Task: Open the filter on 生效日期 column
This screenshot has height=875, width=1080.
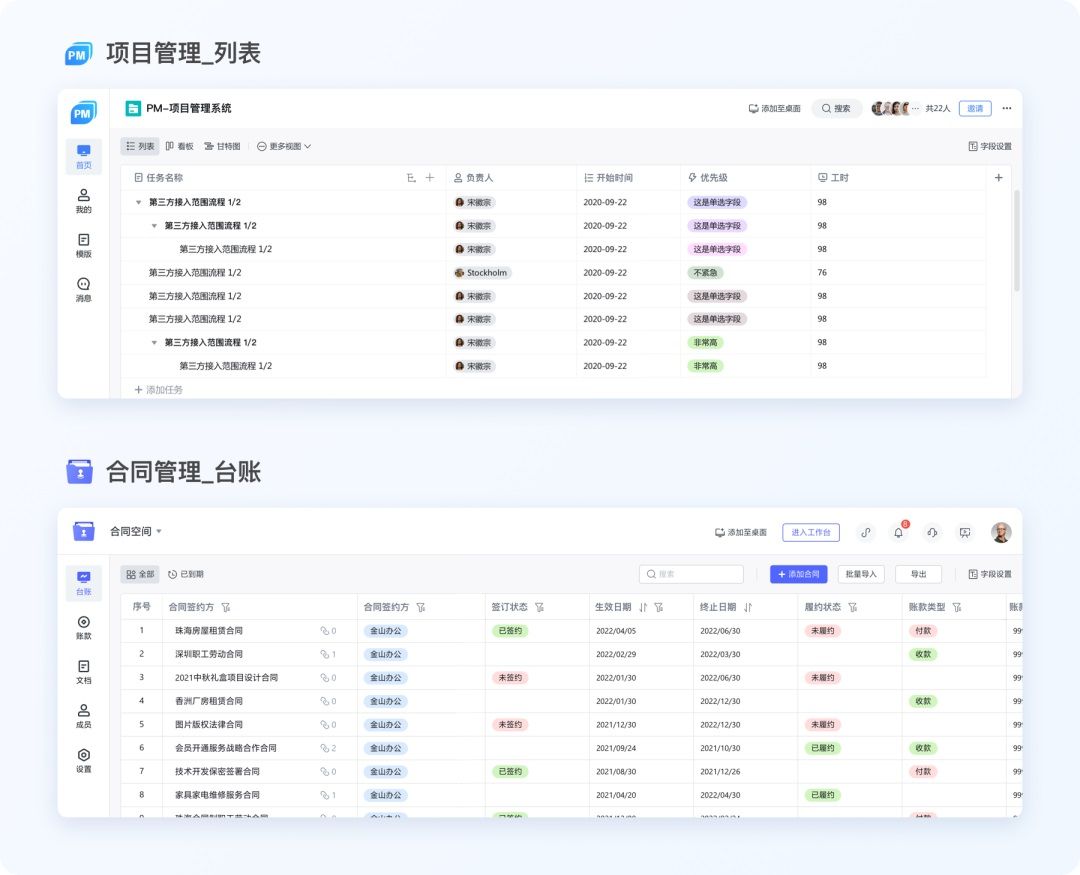Action: coord(658,607)
